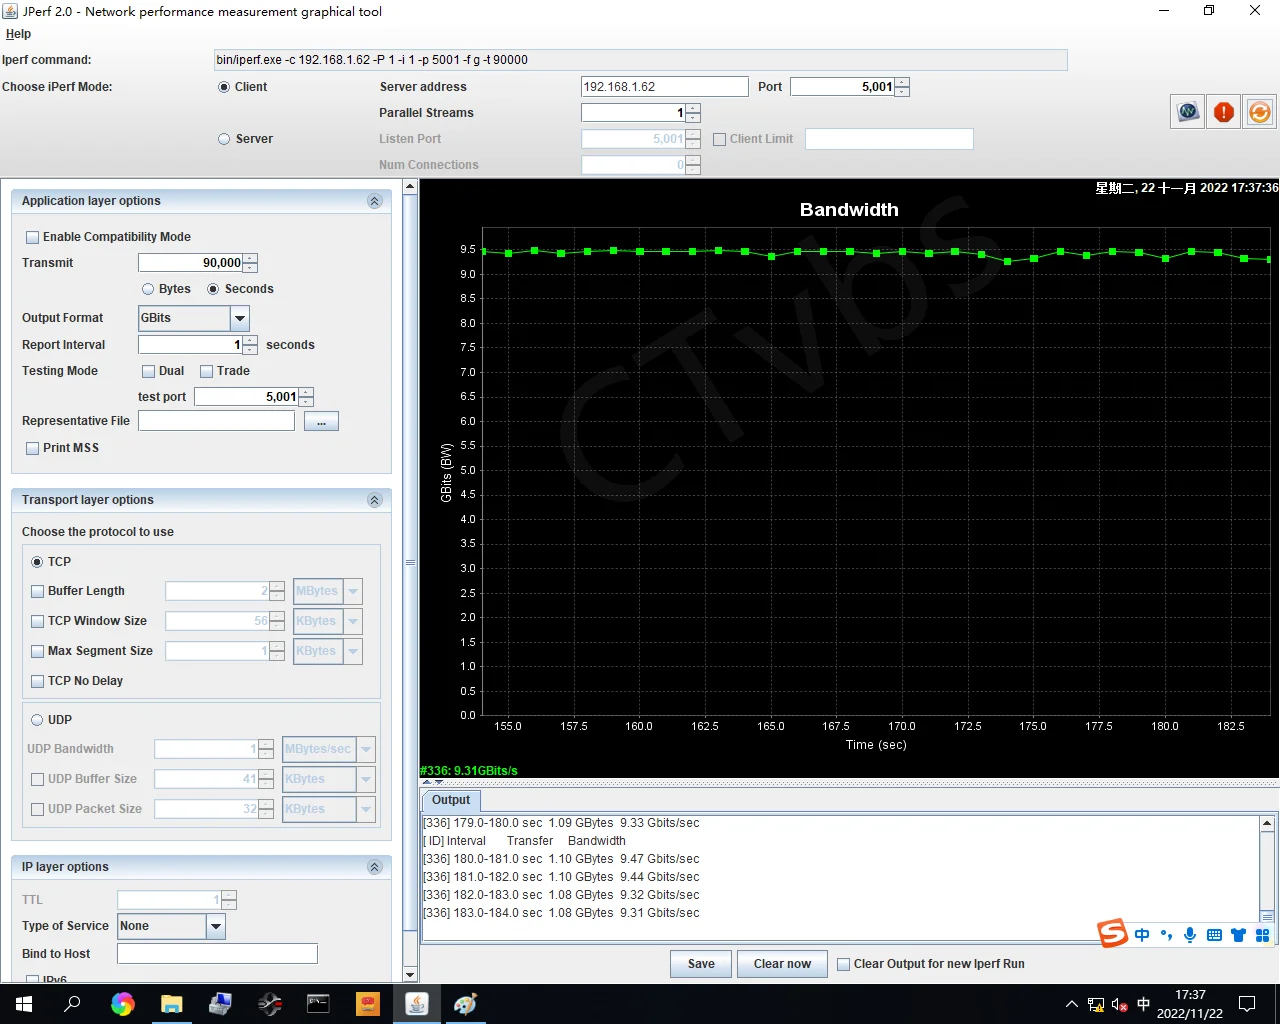Screen dimensions: 1280x1024
Task: Browse for a Representative File
Action: [x=321, y=422]
